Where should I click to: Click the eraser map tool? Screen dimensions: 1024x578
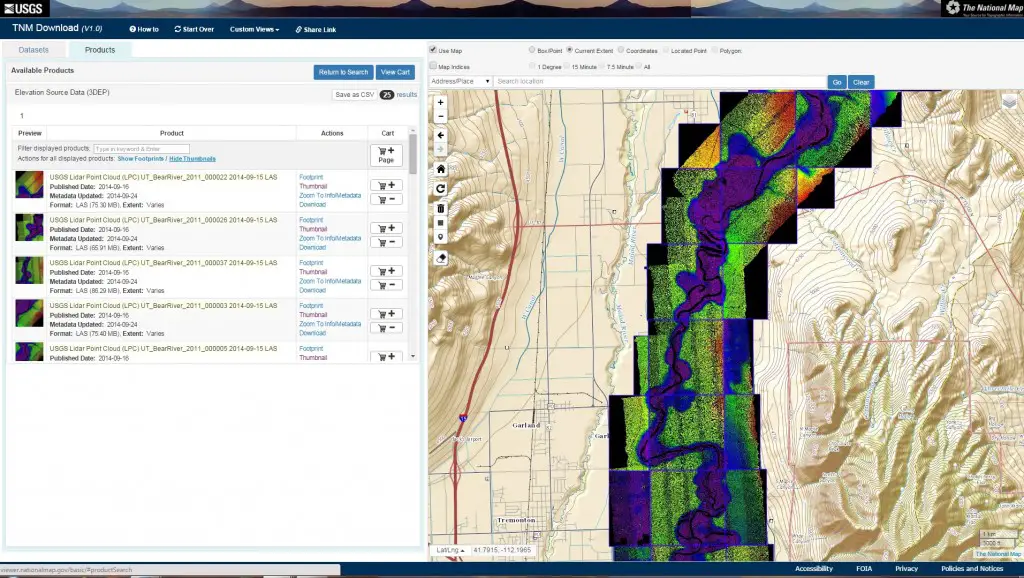coord(440,258)
